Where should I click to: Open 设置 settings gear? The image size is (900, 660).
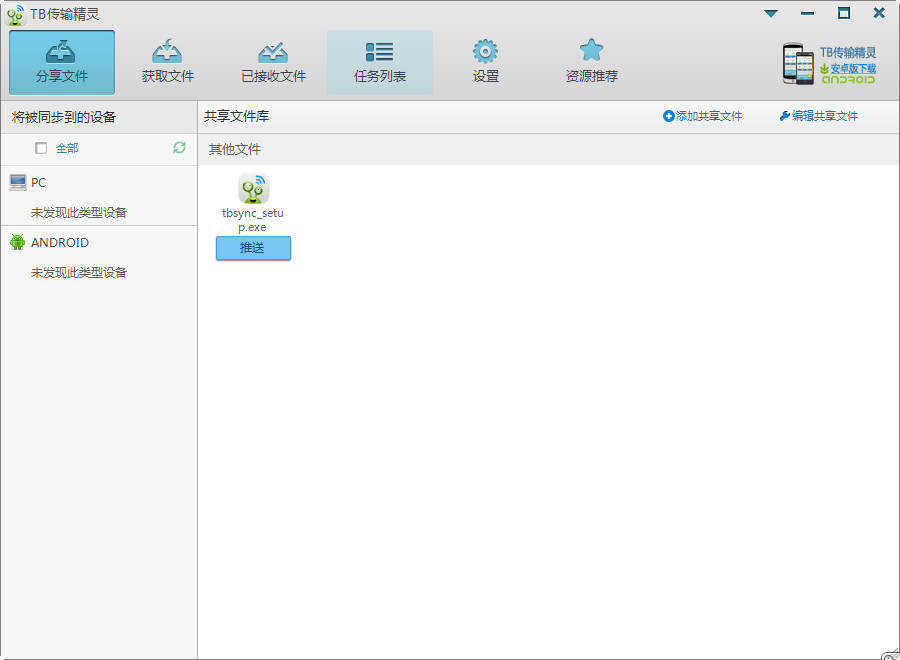(x=486, y=63)
